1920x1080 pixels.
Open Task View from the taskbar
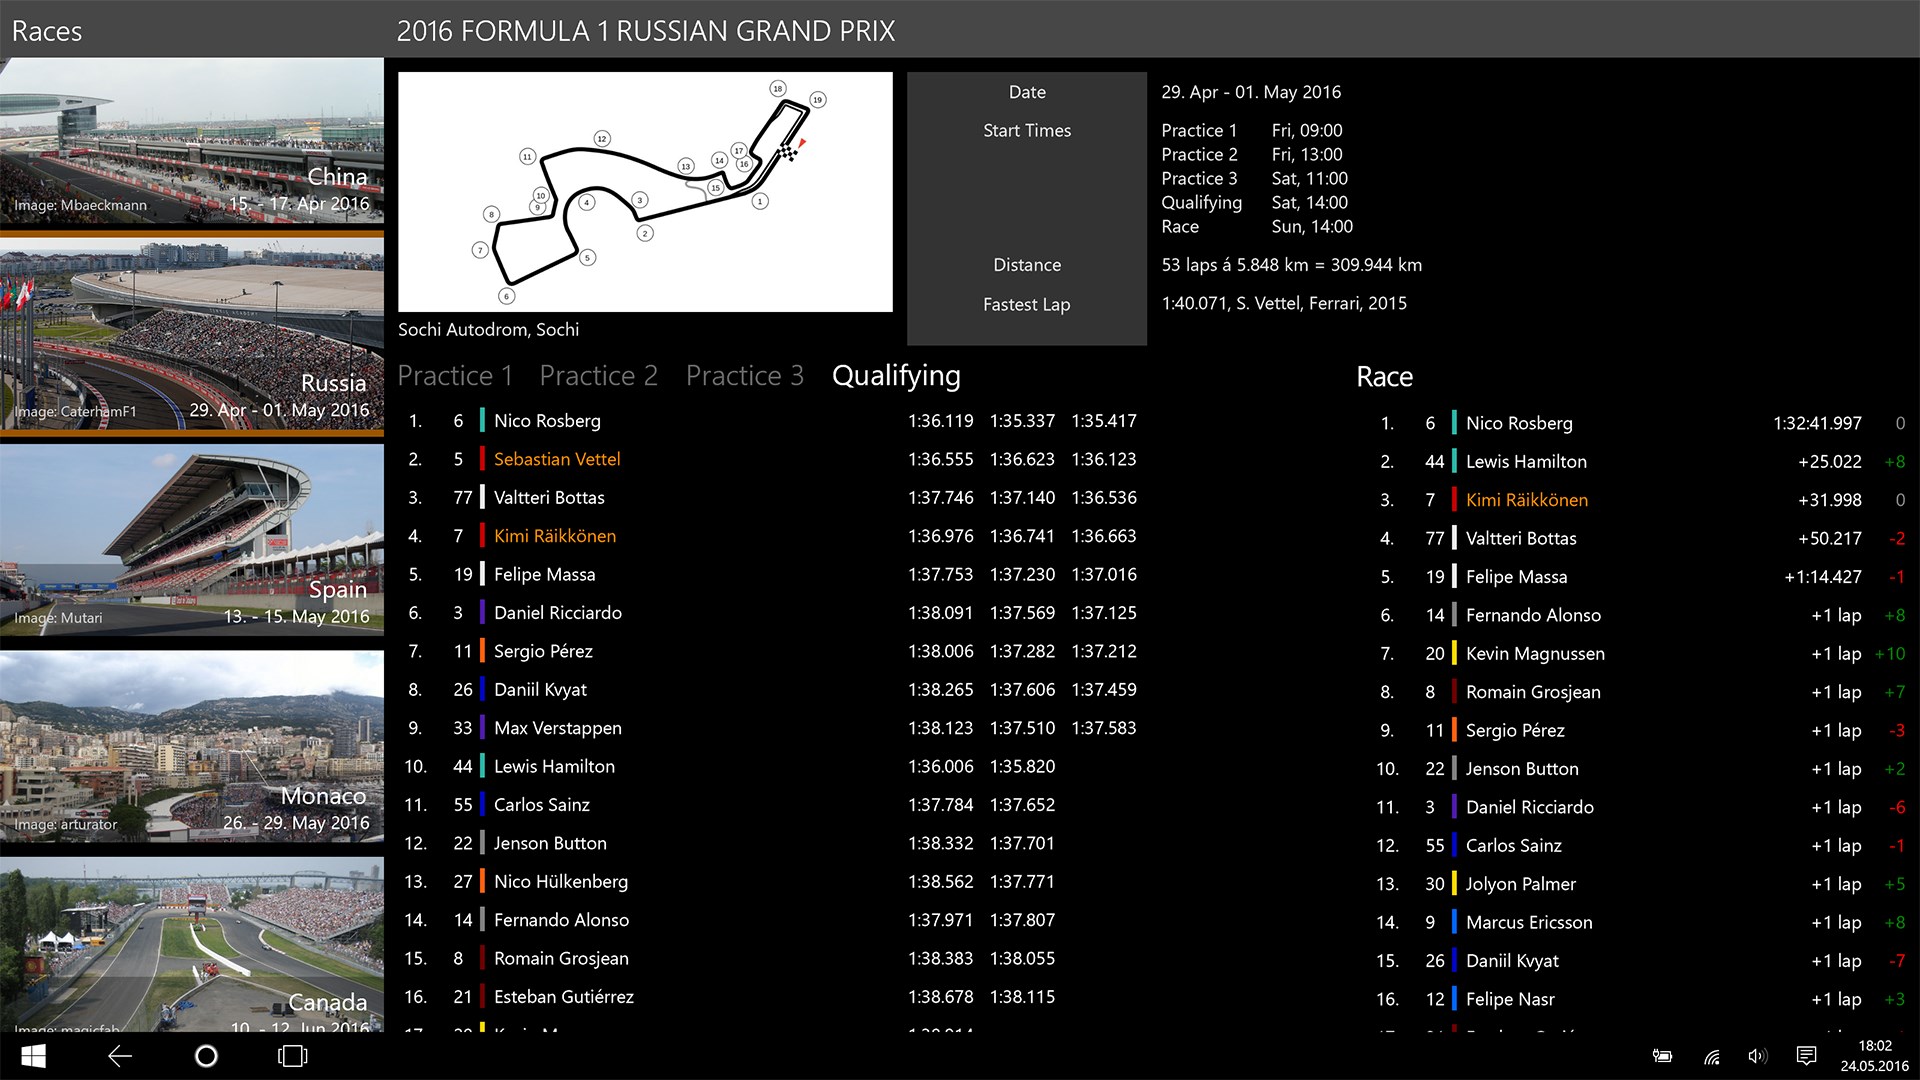click(x=291, y=1055)
